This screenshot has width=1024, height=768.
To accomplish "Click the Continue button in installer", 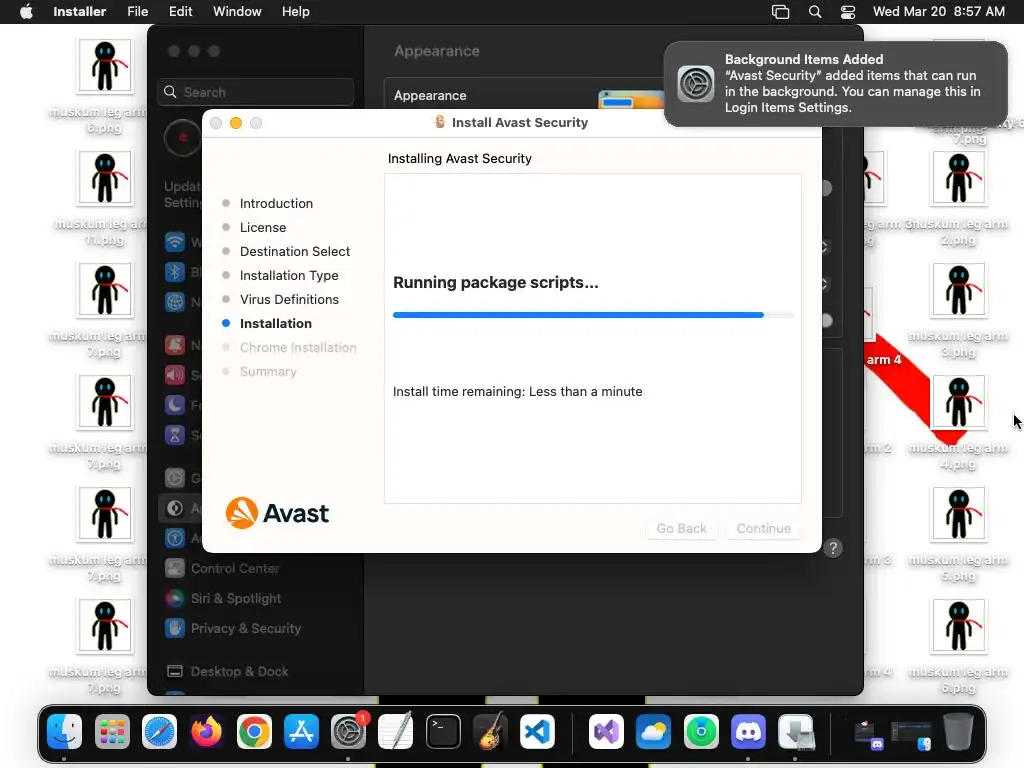I will [x=763, y=528].
